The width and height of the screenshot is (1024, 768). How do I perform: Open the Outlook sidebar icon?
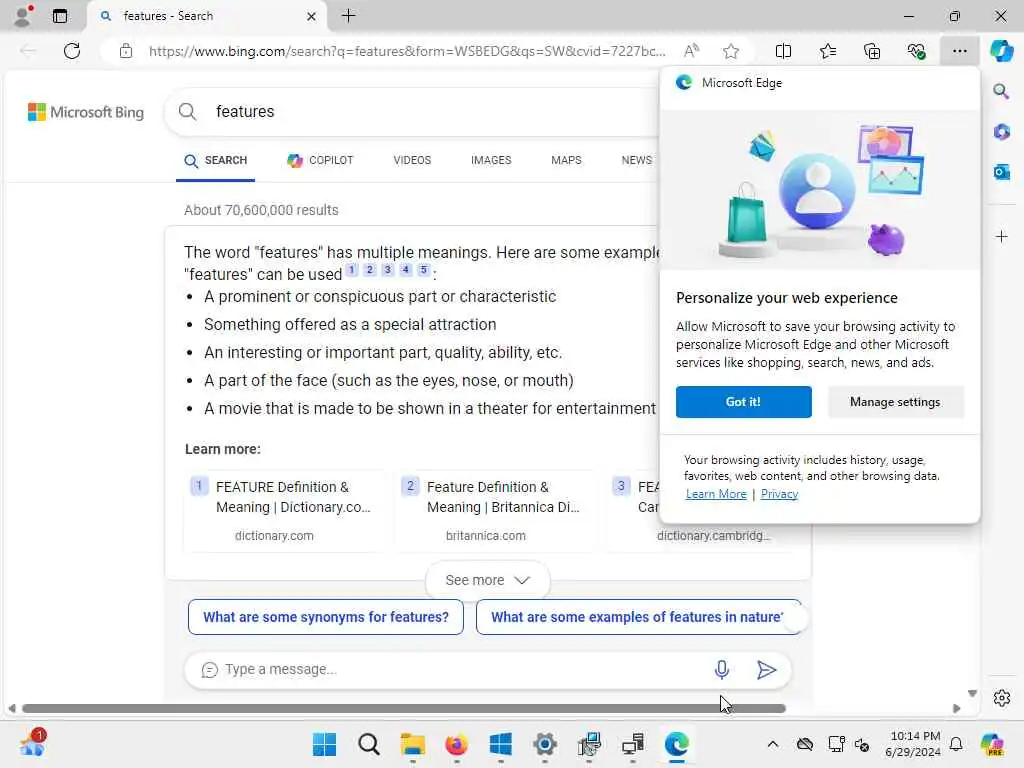click(x=1001, y=172)
